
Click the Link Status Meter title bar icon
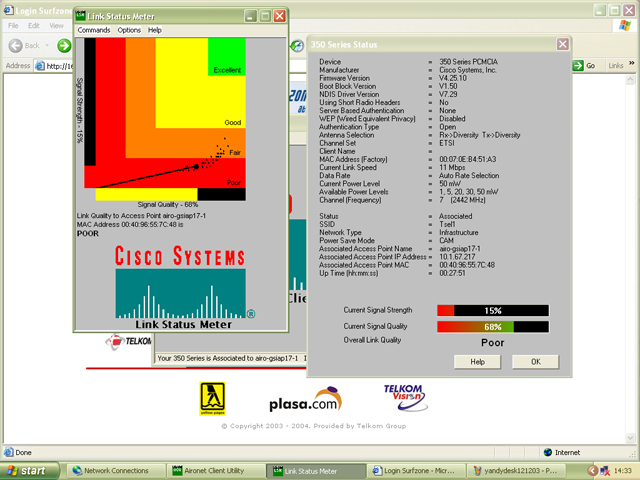pyautogui.click(x=86, y=16)
